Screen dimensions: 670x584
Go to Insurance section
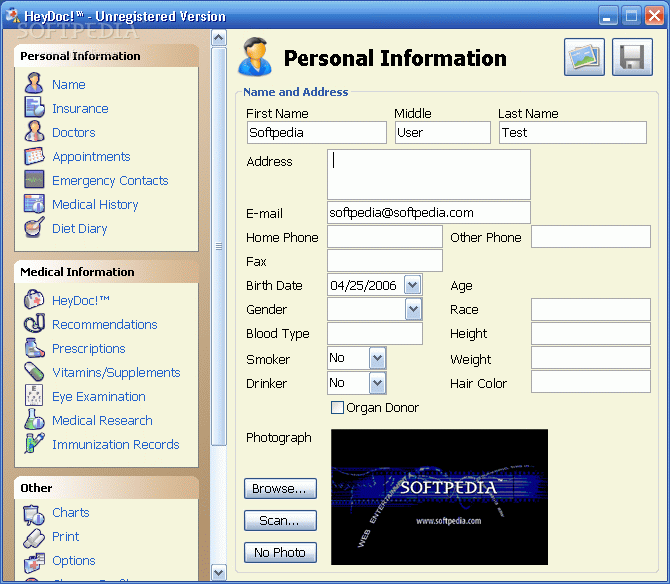(80, 109)
